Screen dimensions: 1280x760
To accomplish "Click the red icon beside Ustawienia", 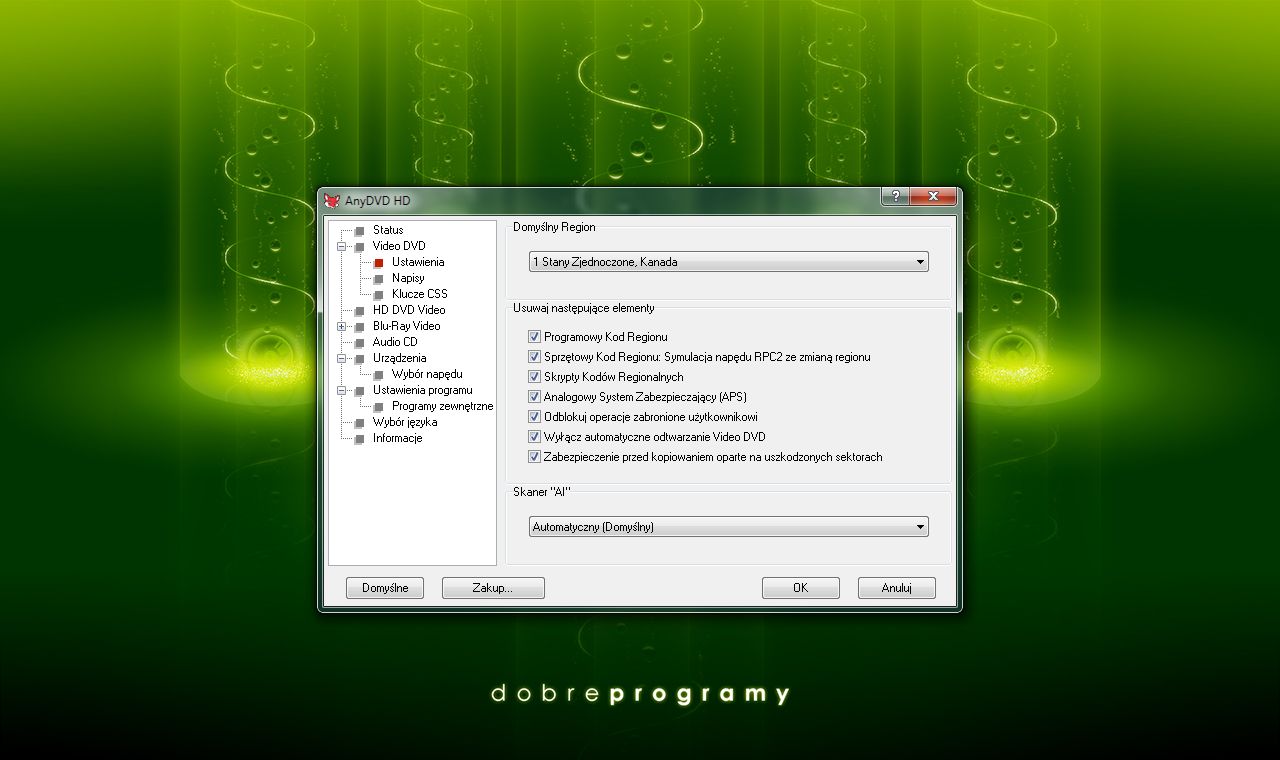I will click(x=379, y=263).
